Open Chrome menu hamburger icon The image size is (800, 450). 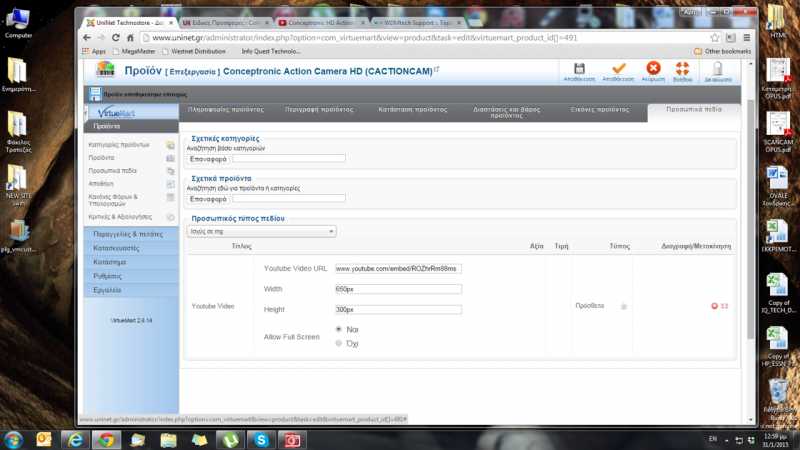pyautogui.click(x=746, y=38)
